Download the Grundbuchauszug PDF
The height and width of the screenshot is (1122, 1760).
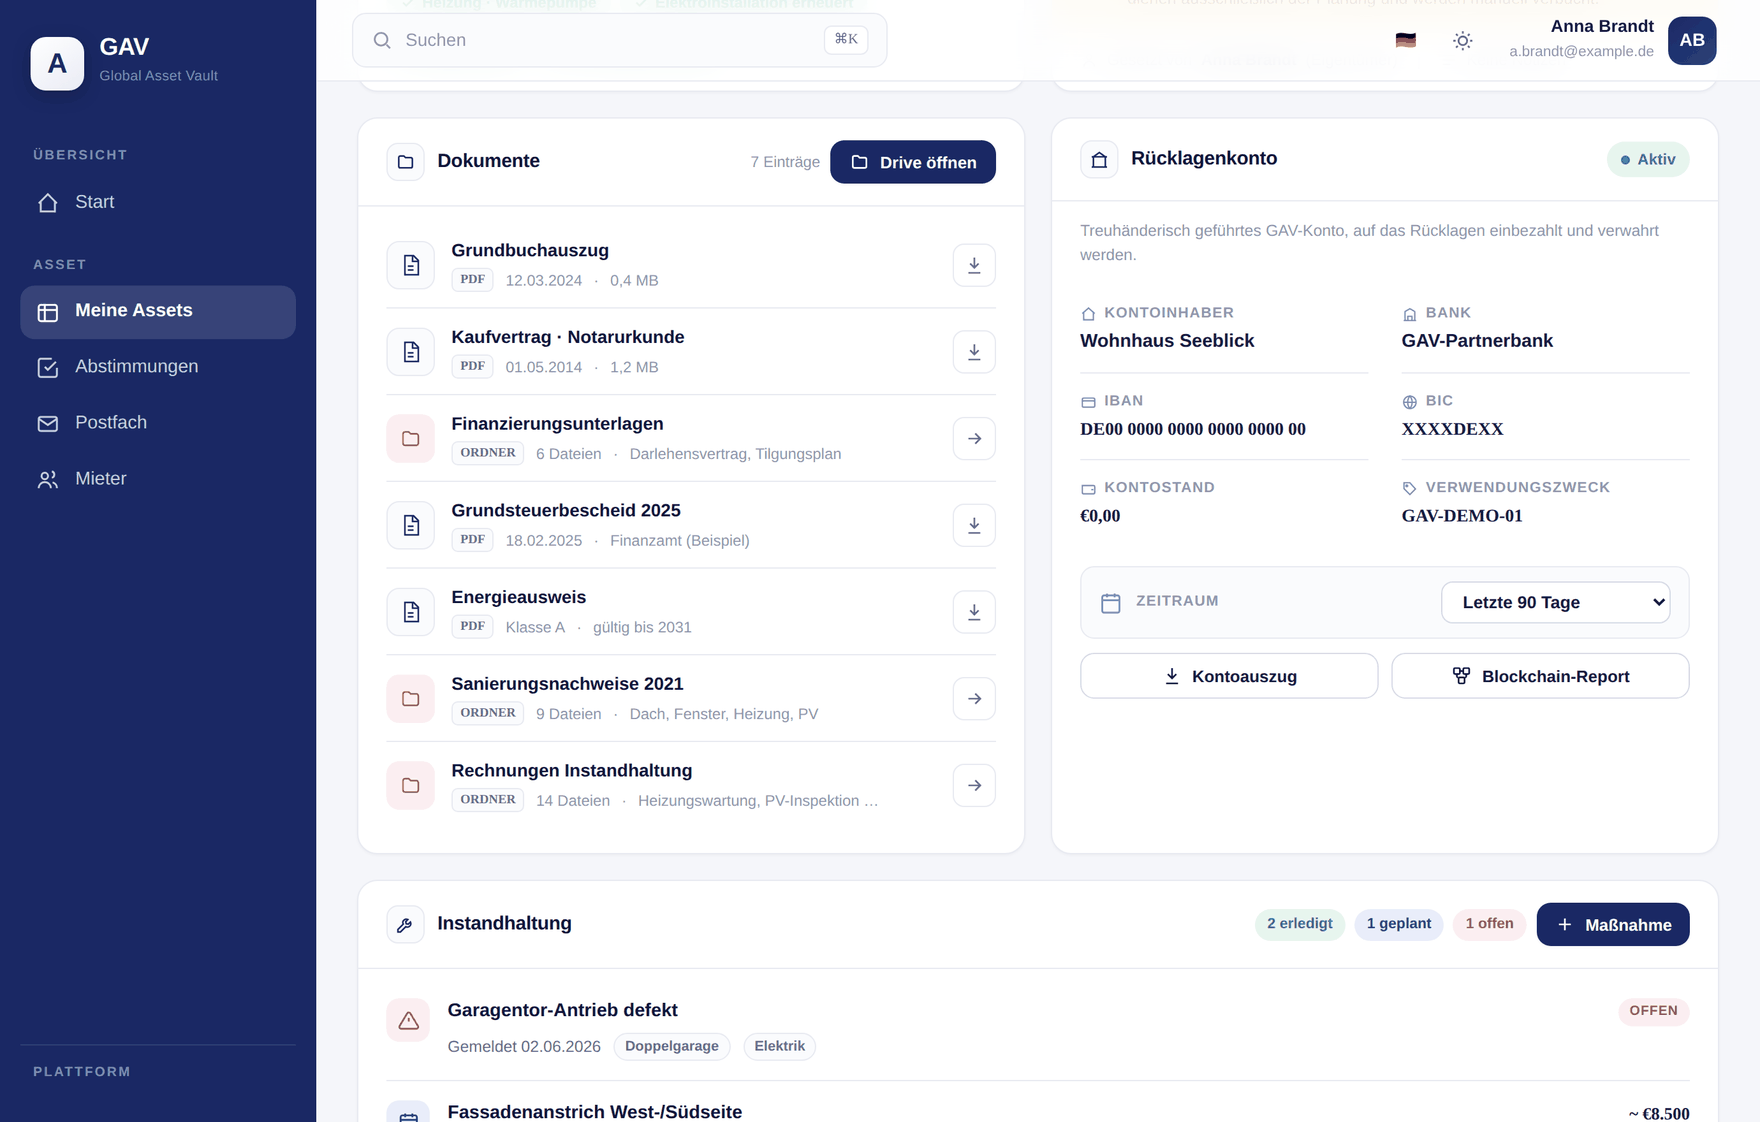974,265
